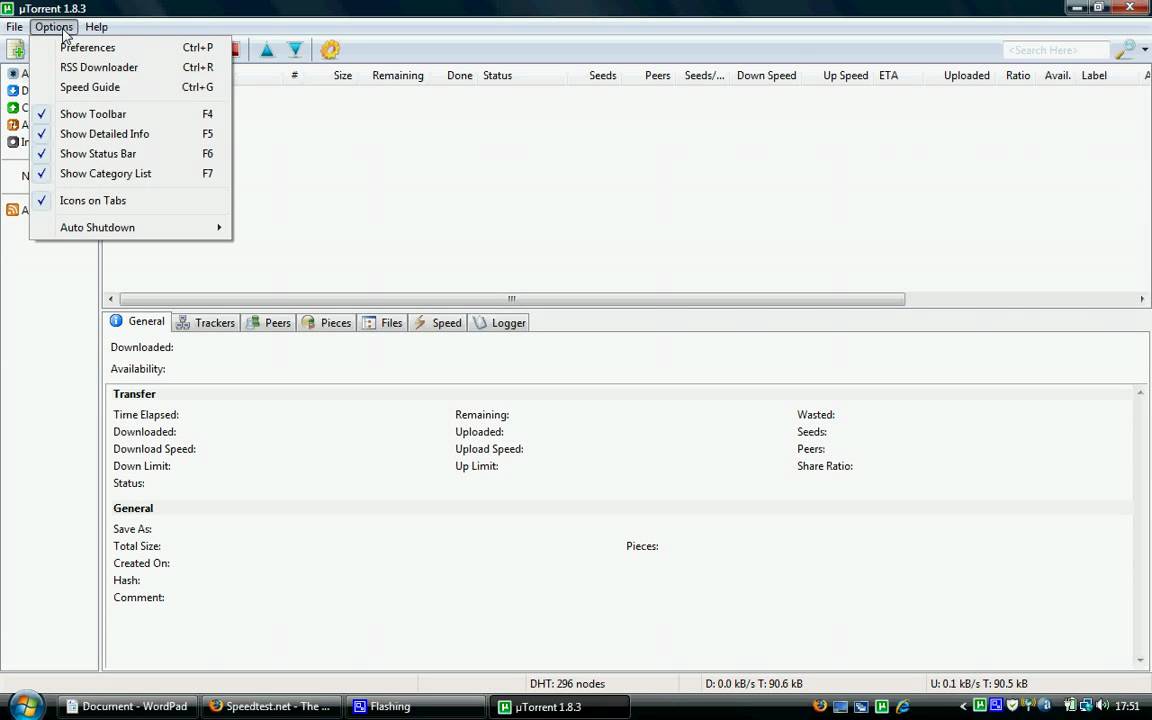Screen dimensions: 1152x720
Task: Show hidden tray icons arrow
Action: tap(963, 707)
